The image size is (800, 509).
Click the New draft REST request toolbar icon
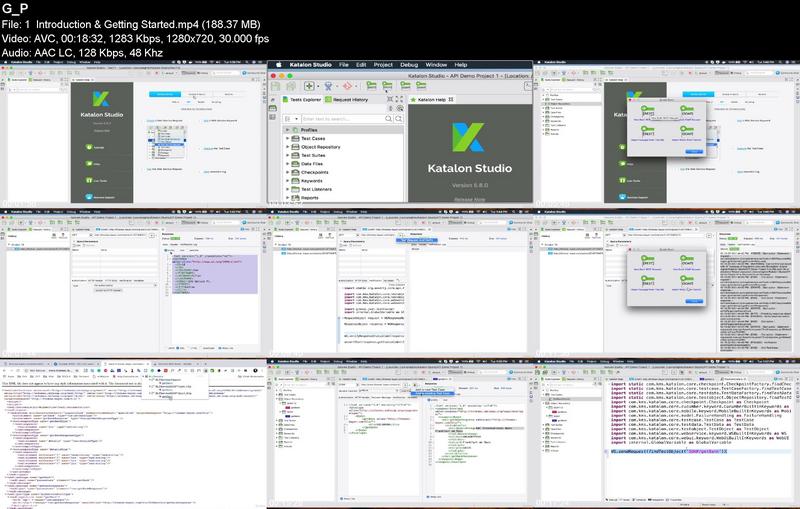(371, 85)
